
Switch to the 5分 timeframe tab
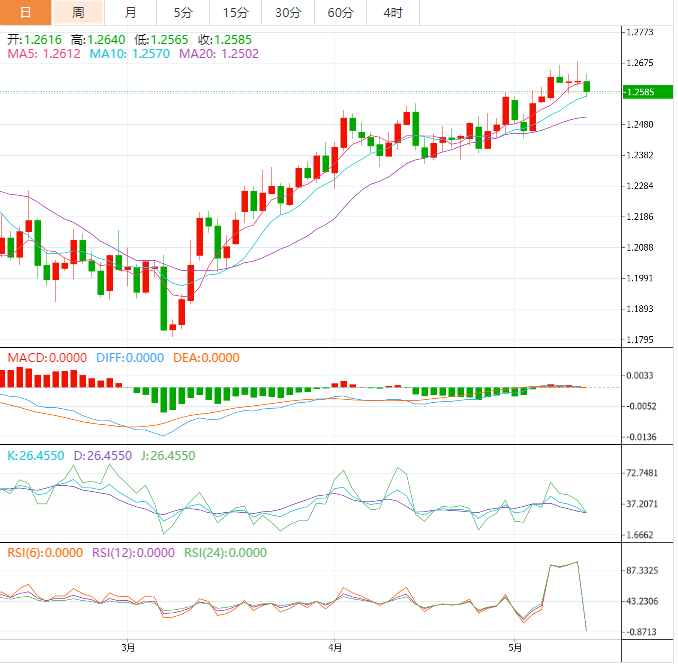click(x=183, y=13)
